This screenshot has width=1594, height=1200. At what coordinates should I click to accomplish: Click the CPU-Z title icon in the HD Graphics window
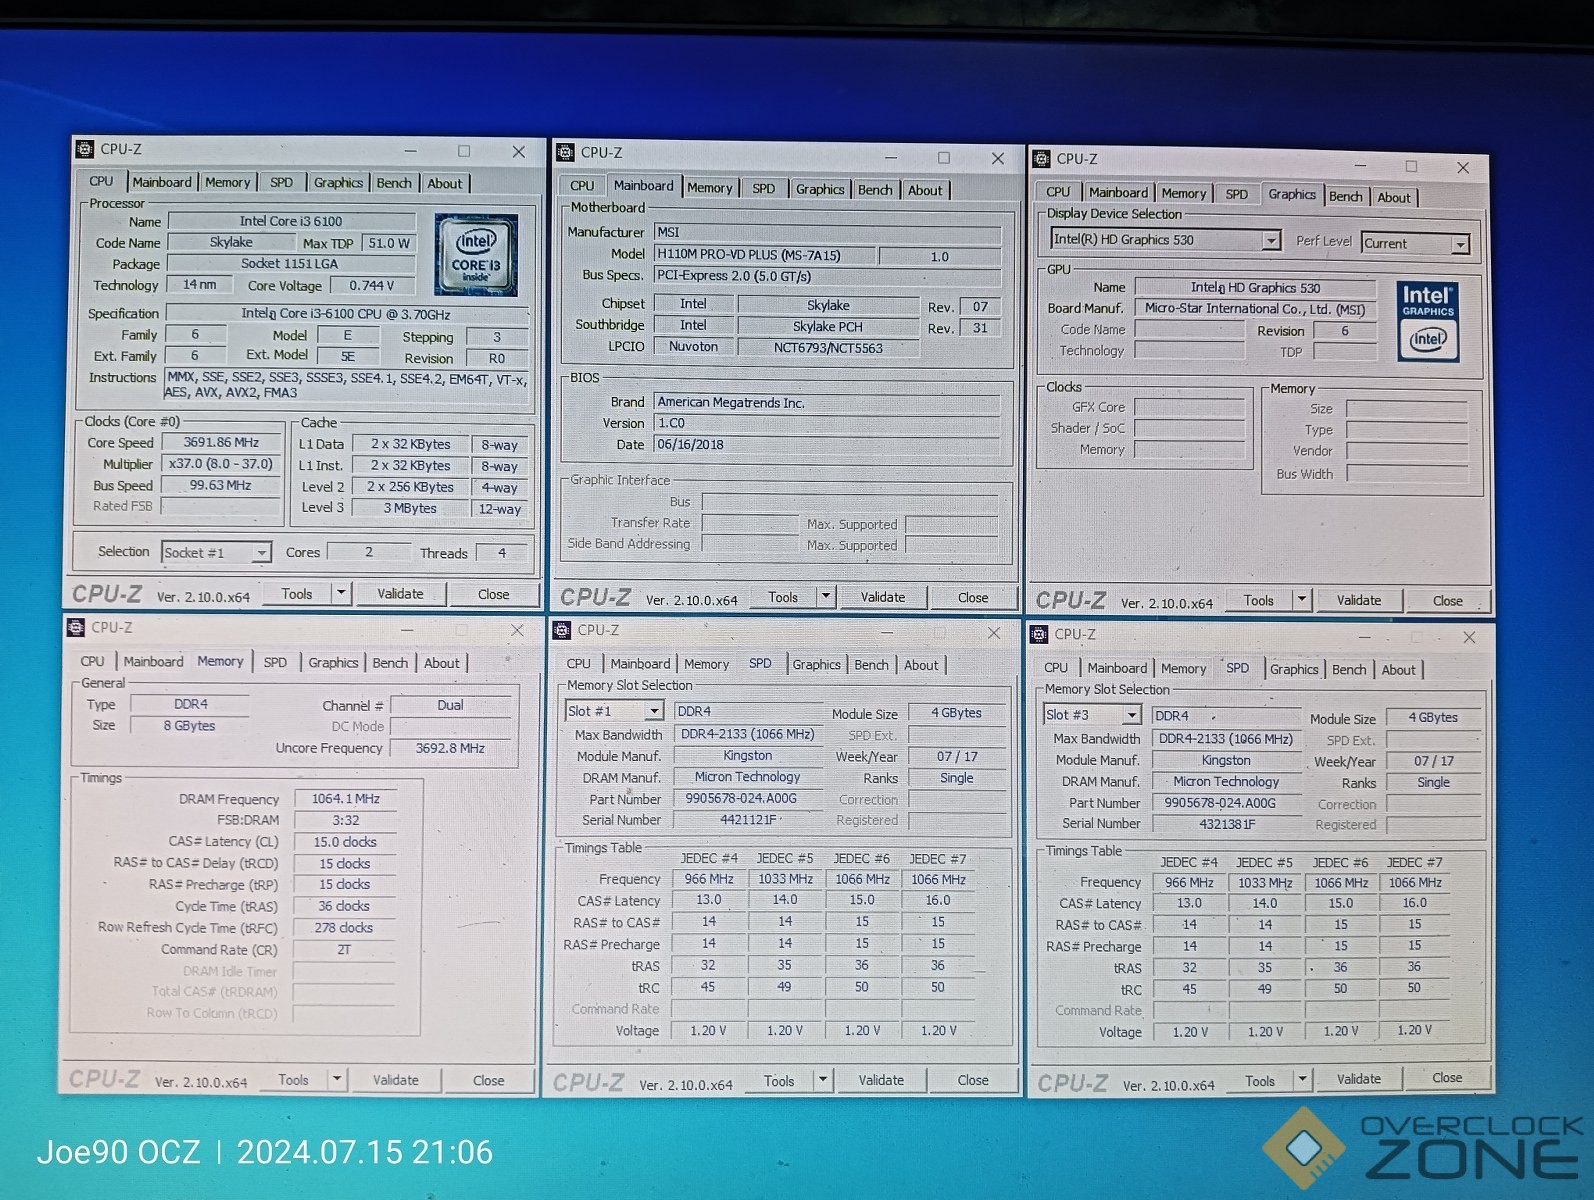pos(1041,158)
